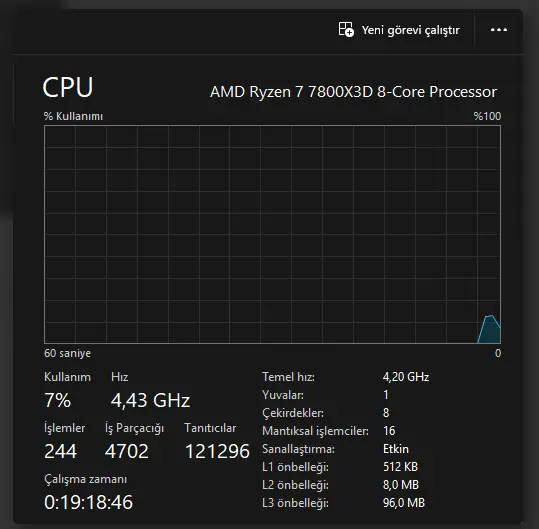Select the large CPU heading
The width and height of the screenshot is (539, 529).
[x=68, y=87]
